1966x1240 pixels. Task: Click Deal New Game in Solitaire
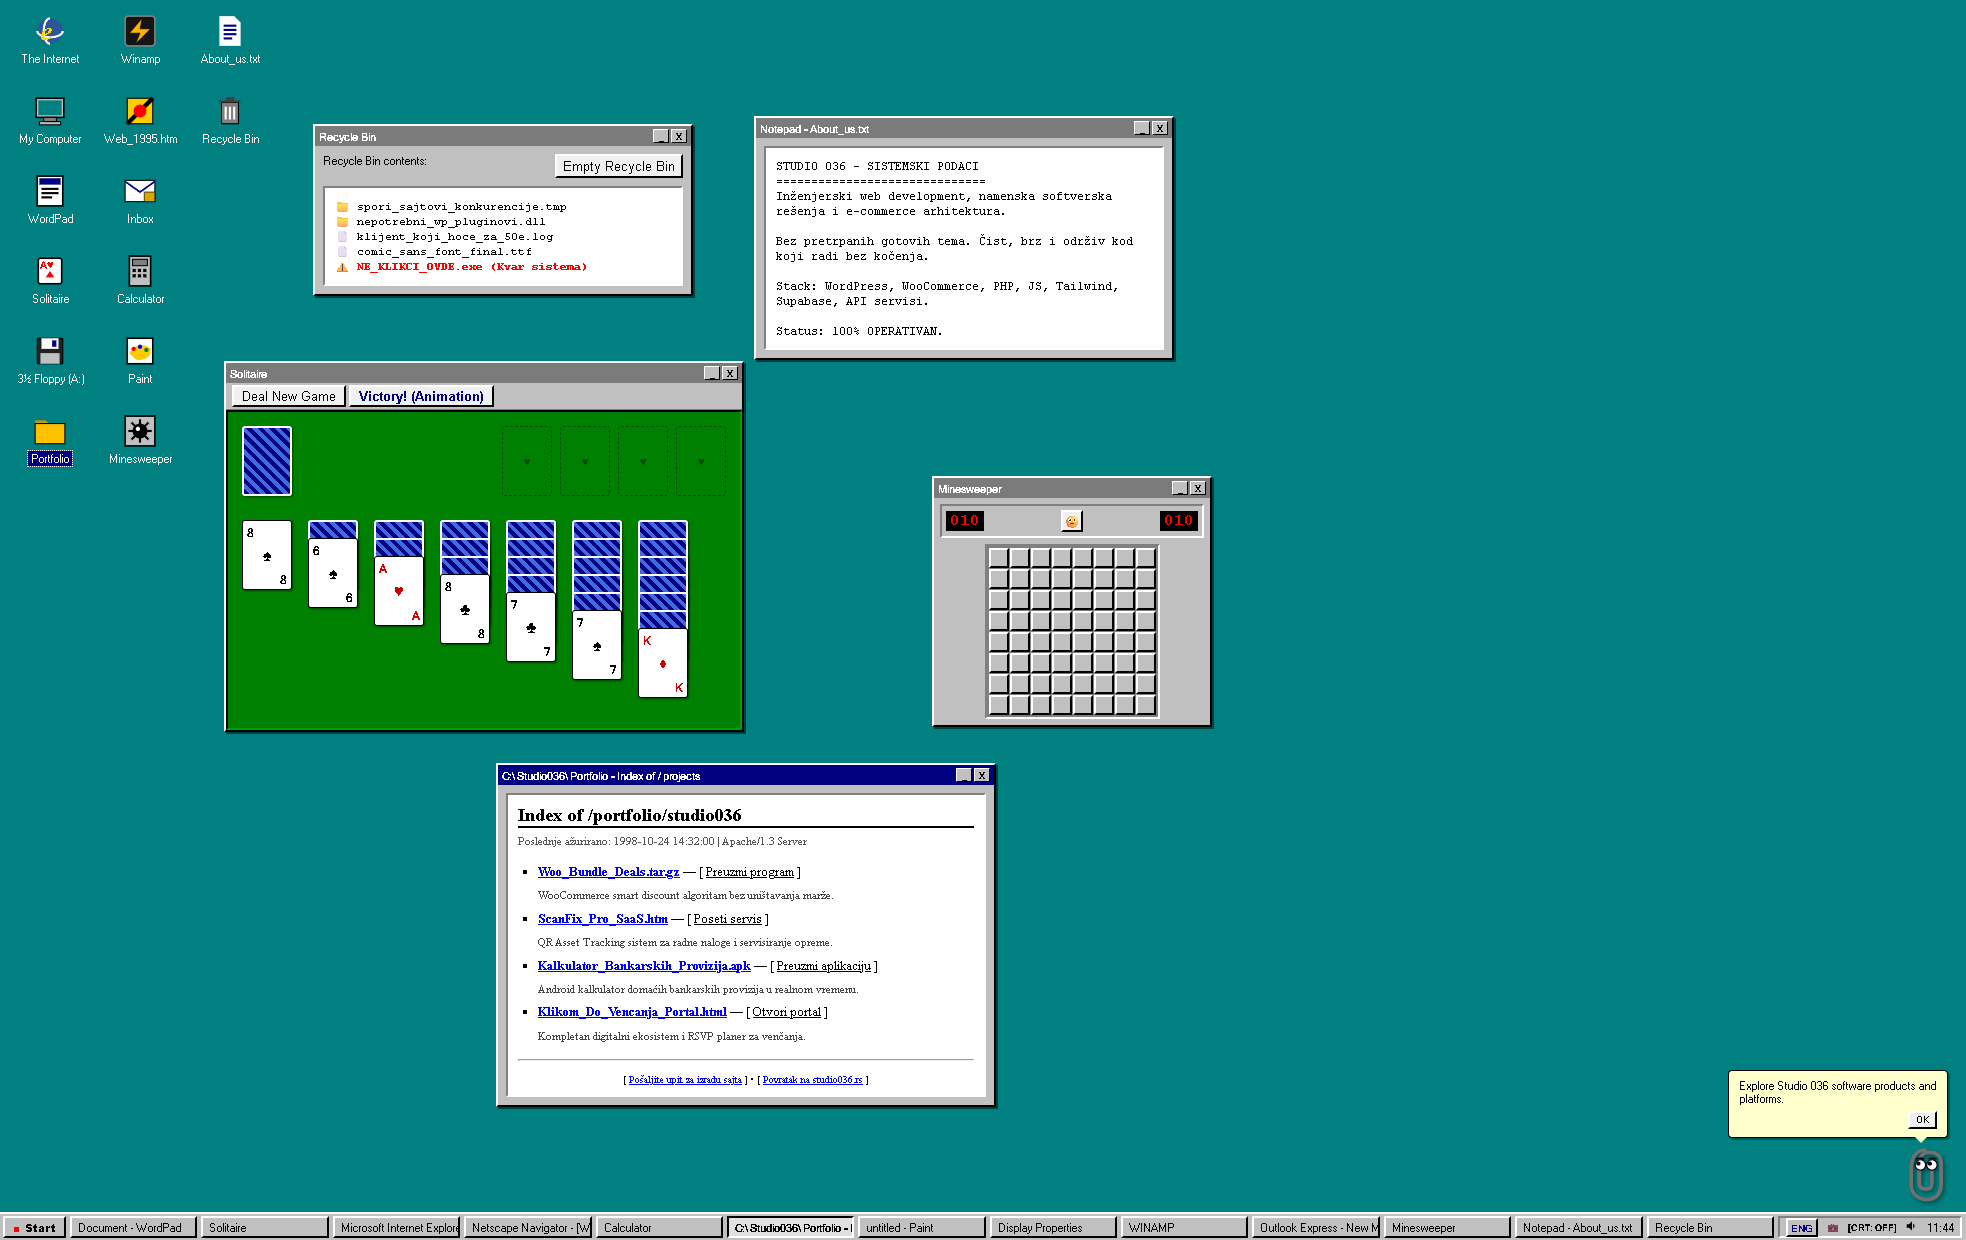(288, 396)
